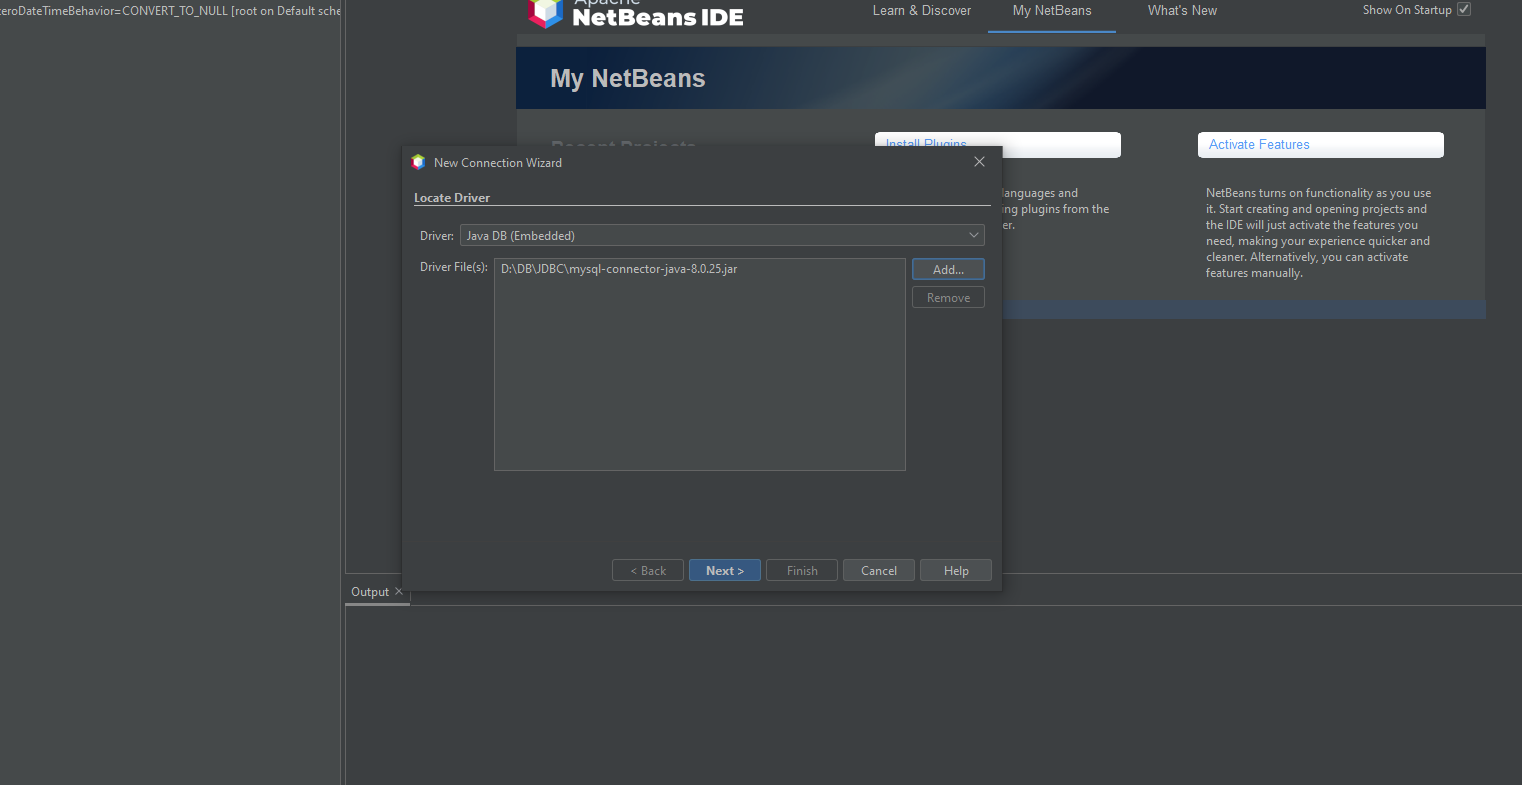Click the New Connection Wizard title icon
The width and height of the screenshot is (1522, 785).
coord(418,162)
